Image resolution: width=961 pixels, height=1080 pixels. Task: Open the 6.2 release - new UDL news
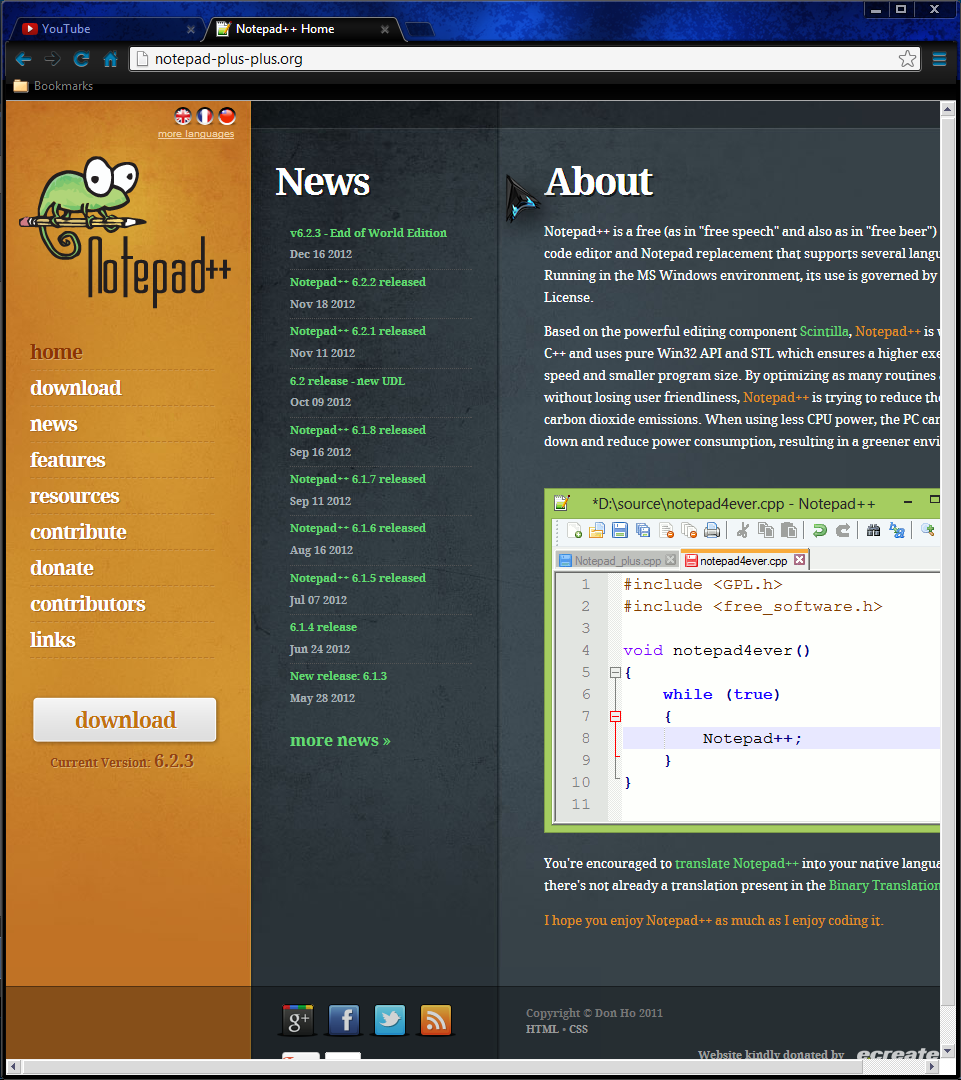click(x=347, y=381)
